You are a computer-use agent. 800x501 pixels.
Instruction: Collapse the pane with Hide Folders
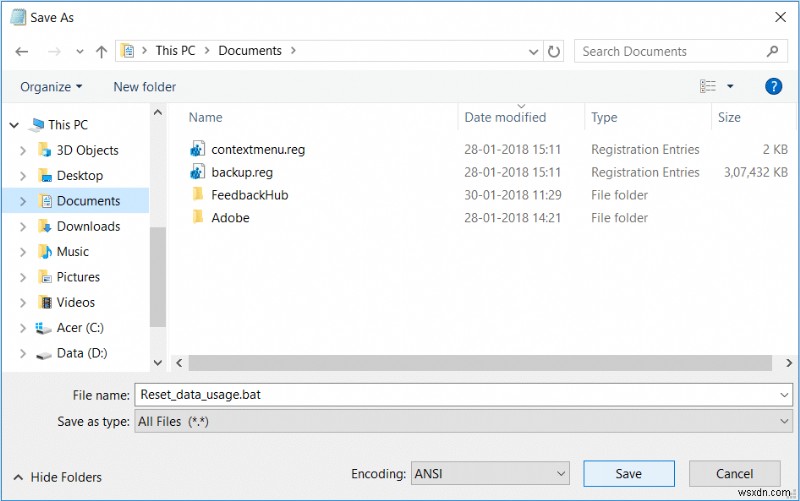tap(57, 477)
